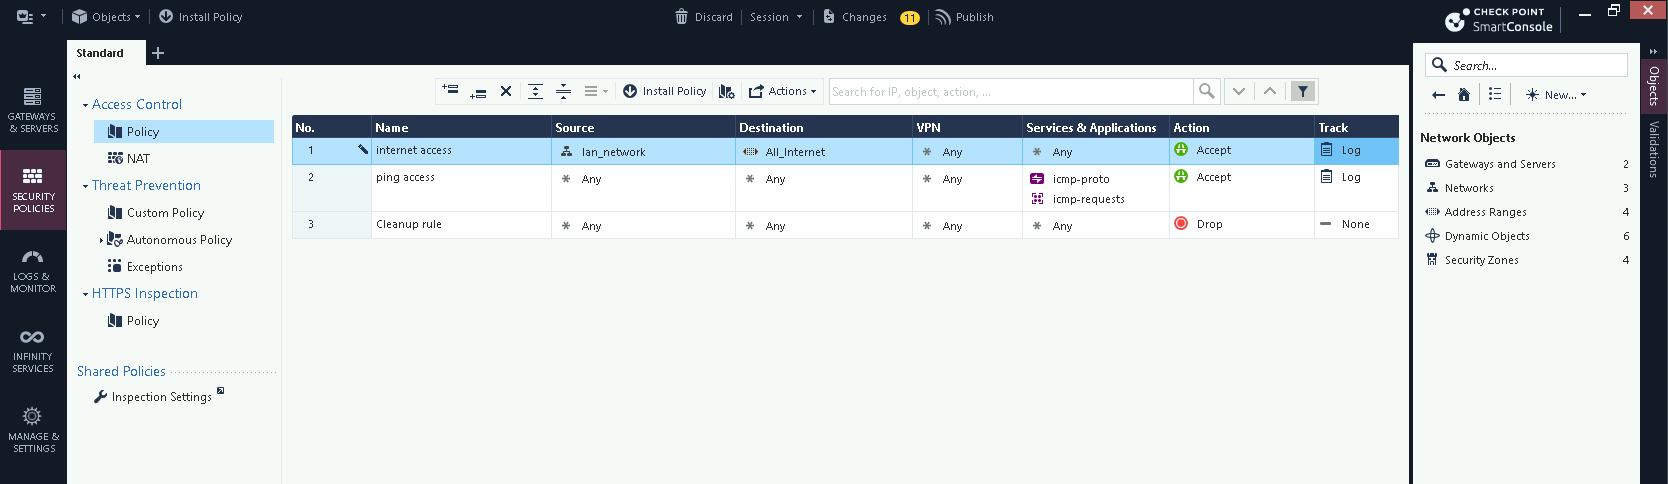Collapse the navigation tree pane
The image size is (1668, 484).
(x=77, y=77)
